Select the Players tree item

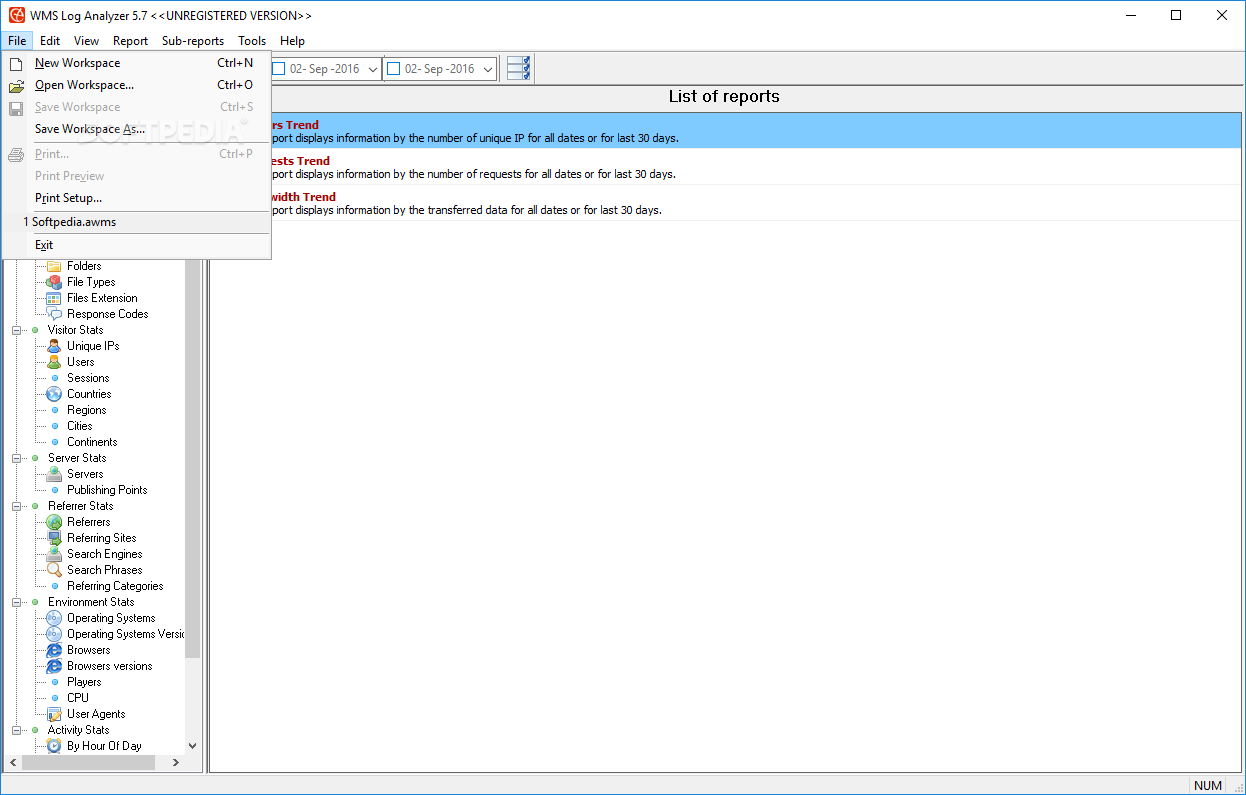coord(84,682)
